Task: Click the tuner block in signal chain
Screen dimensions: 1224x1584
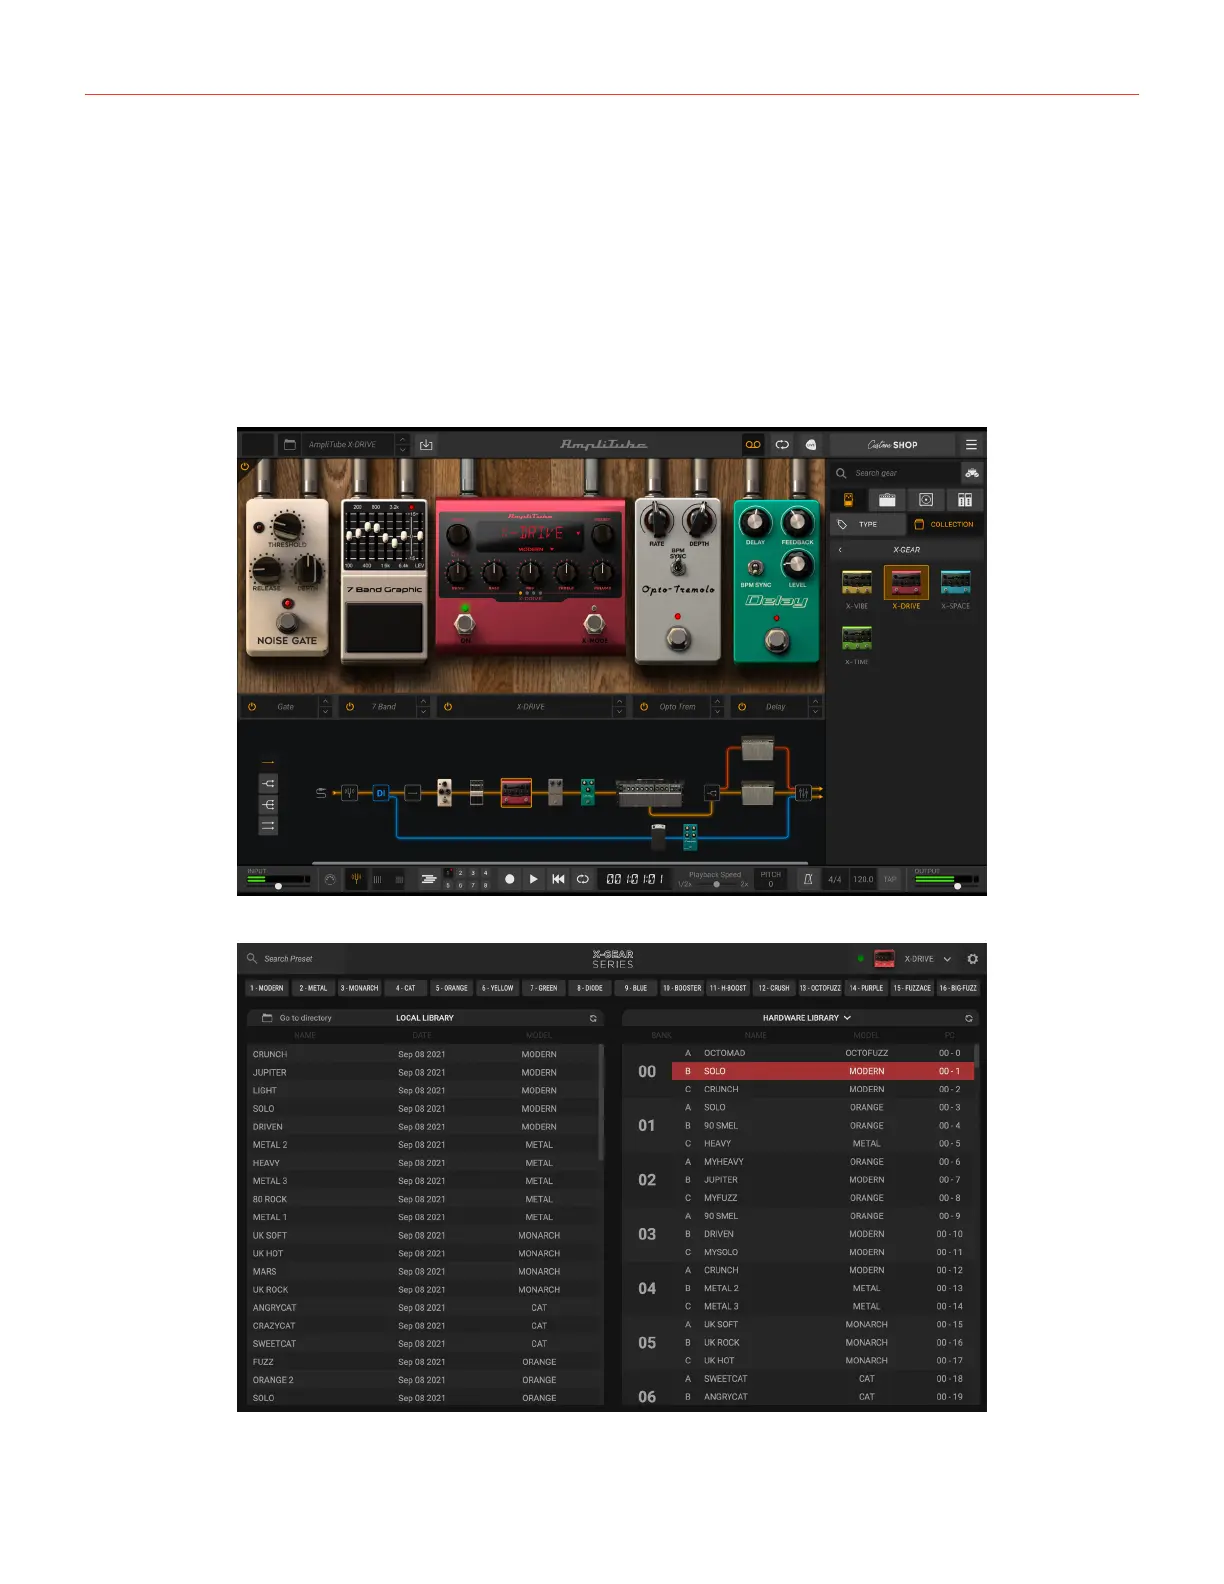Action: point(349,793)
